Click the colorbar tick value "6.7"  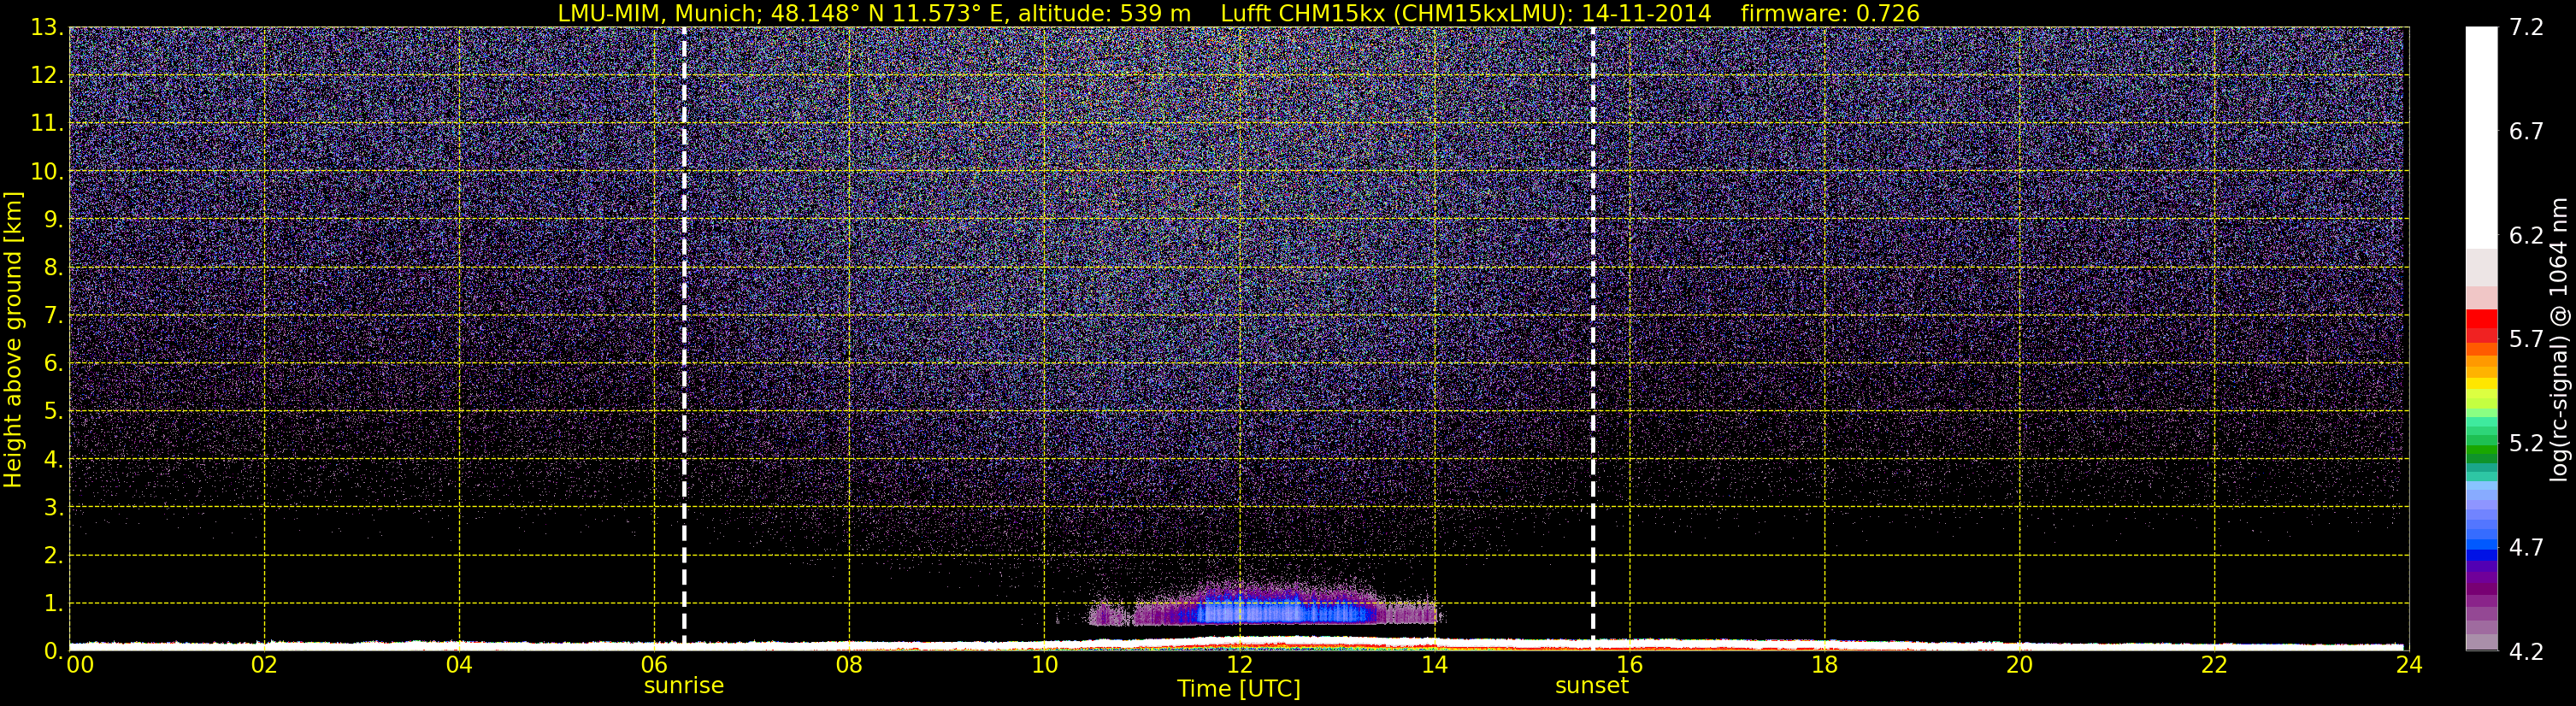point(2526,131)
